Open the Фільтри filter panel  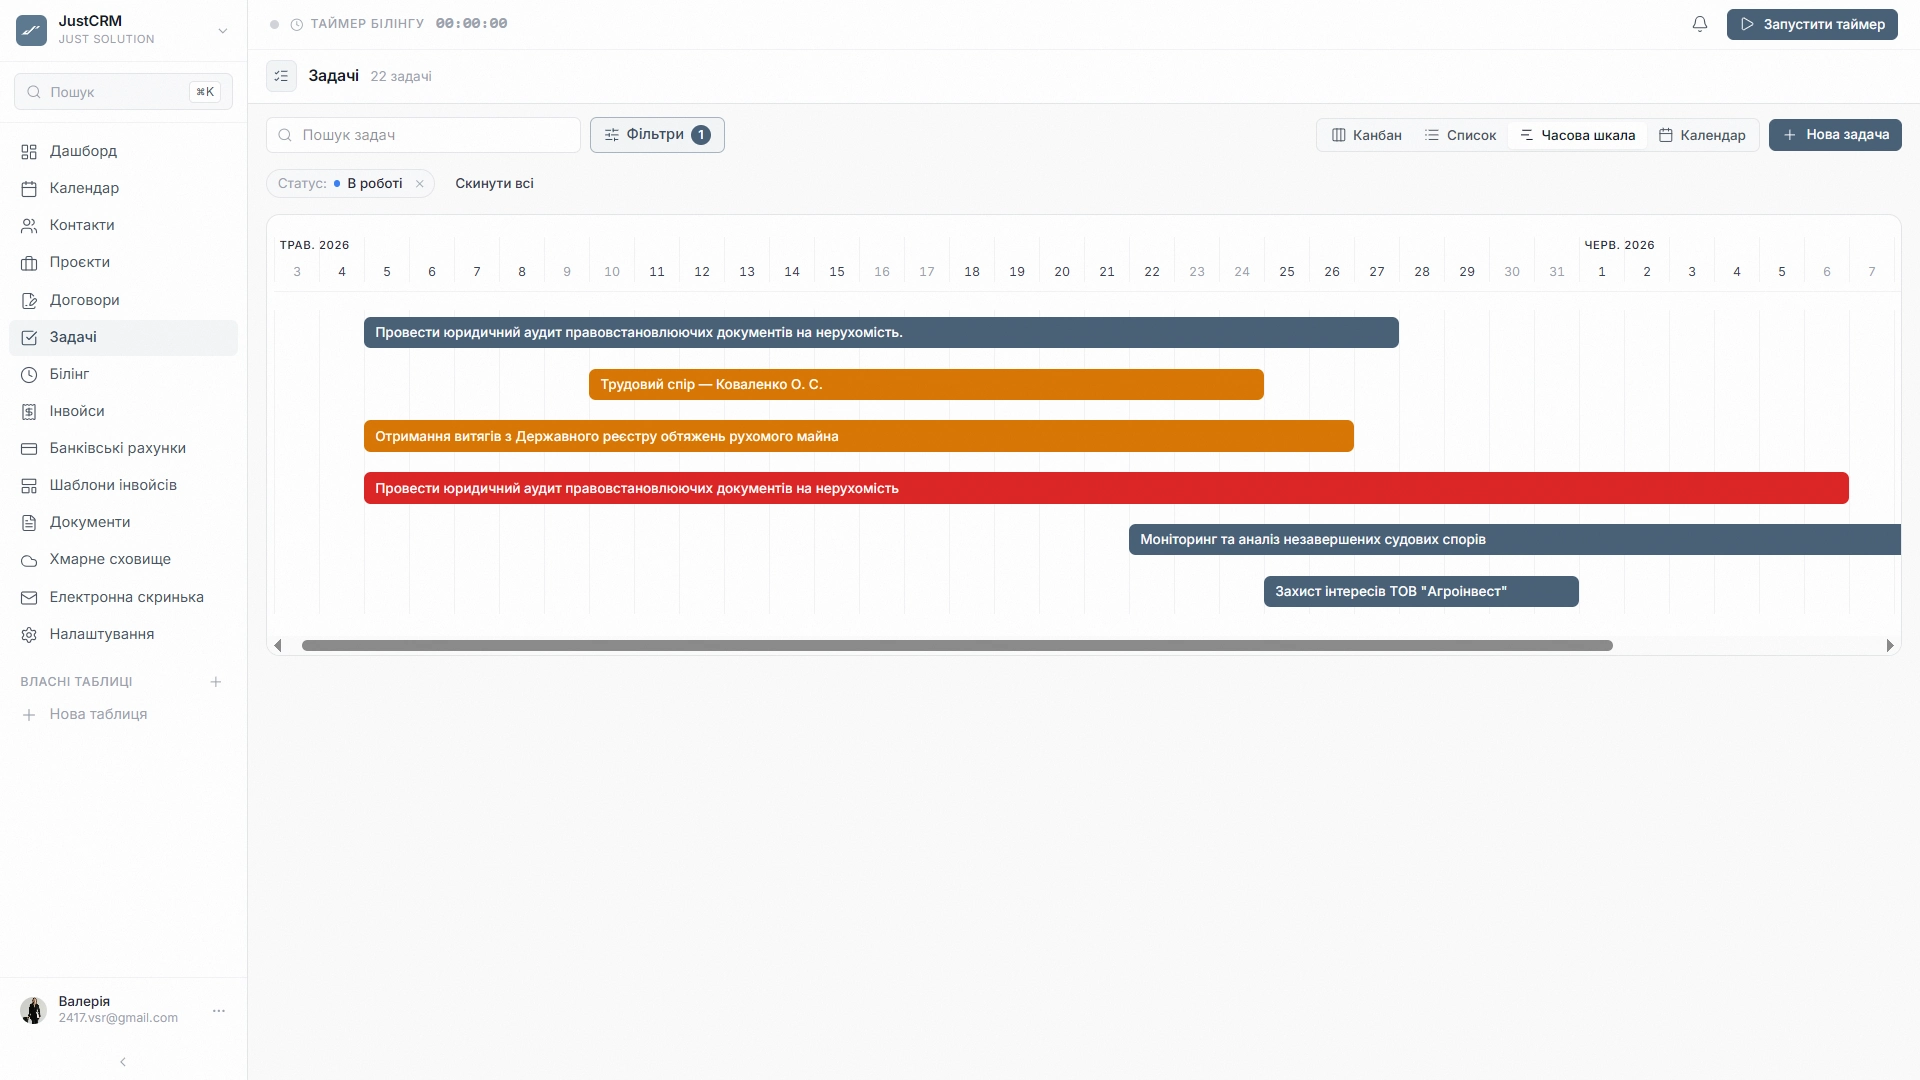click(657, 135)
